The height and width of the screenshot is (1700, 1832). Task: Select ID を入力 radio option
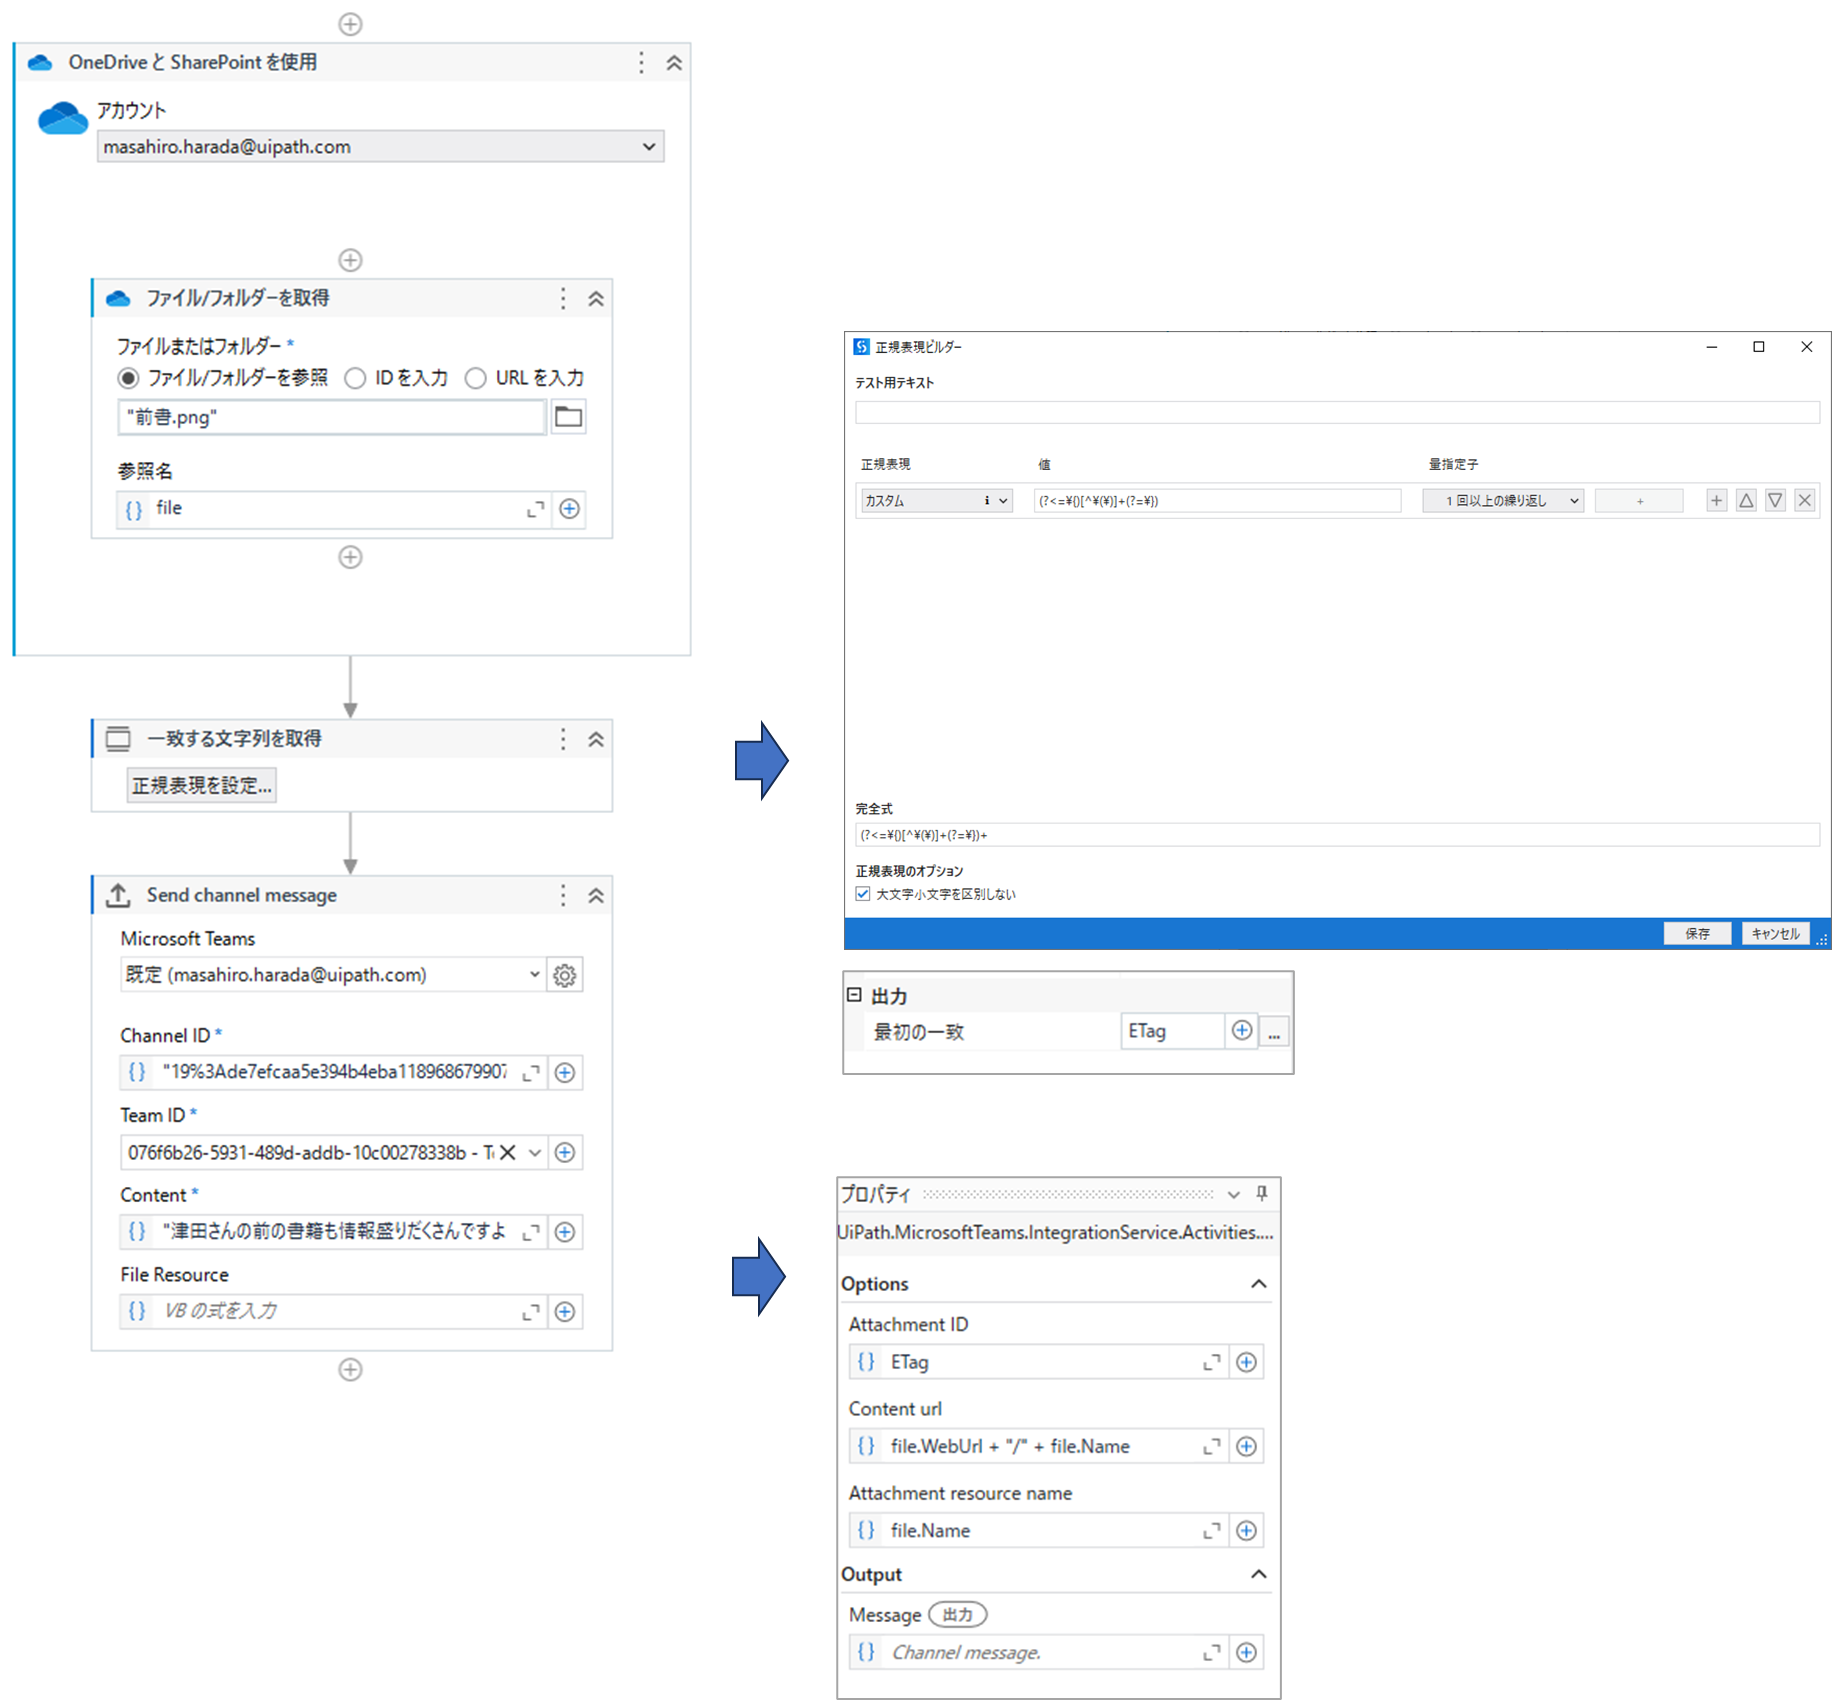(x=355, y=378)
